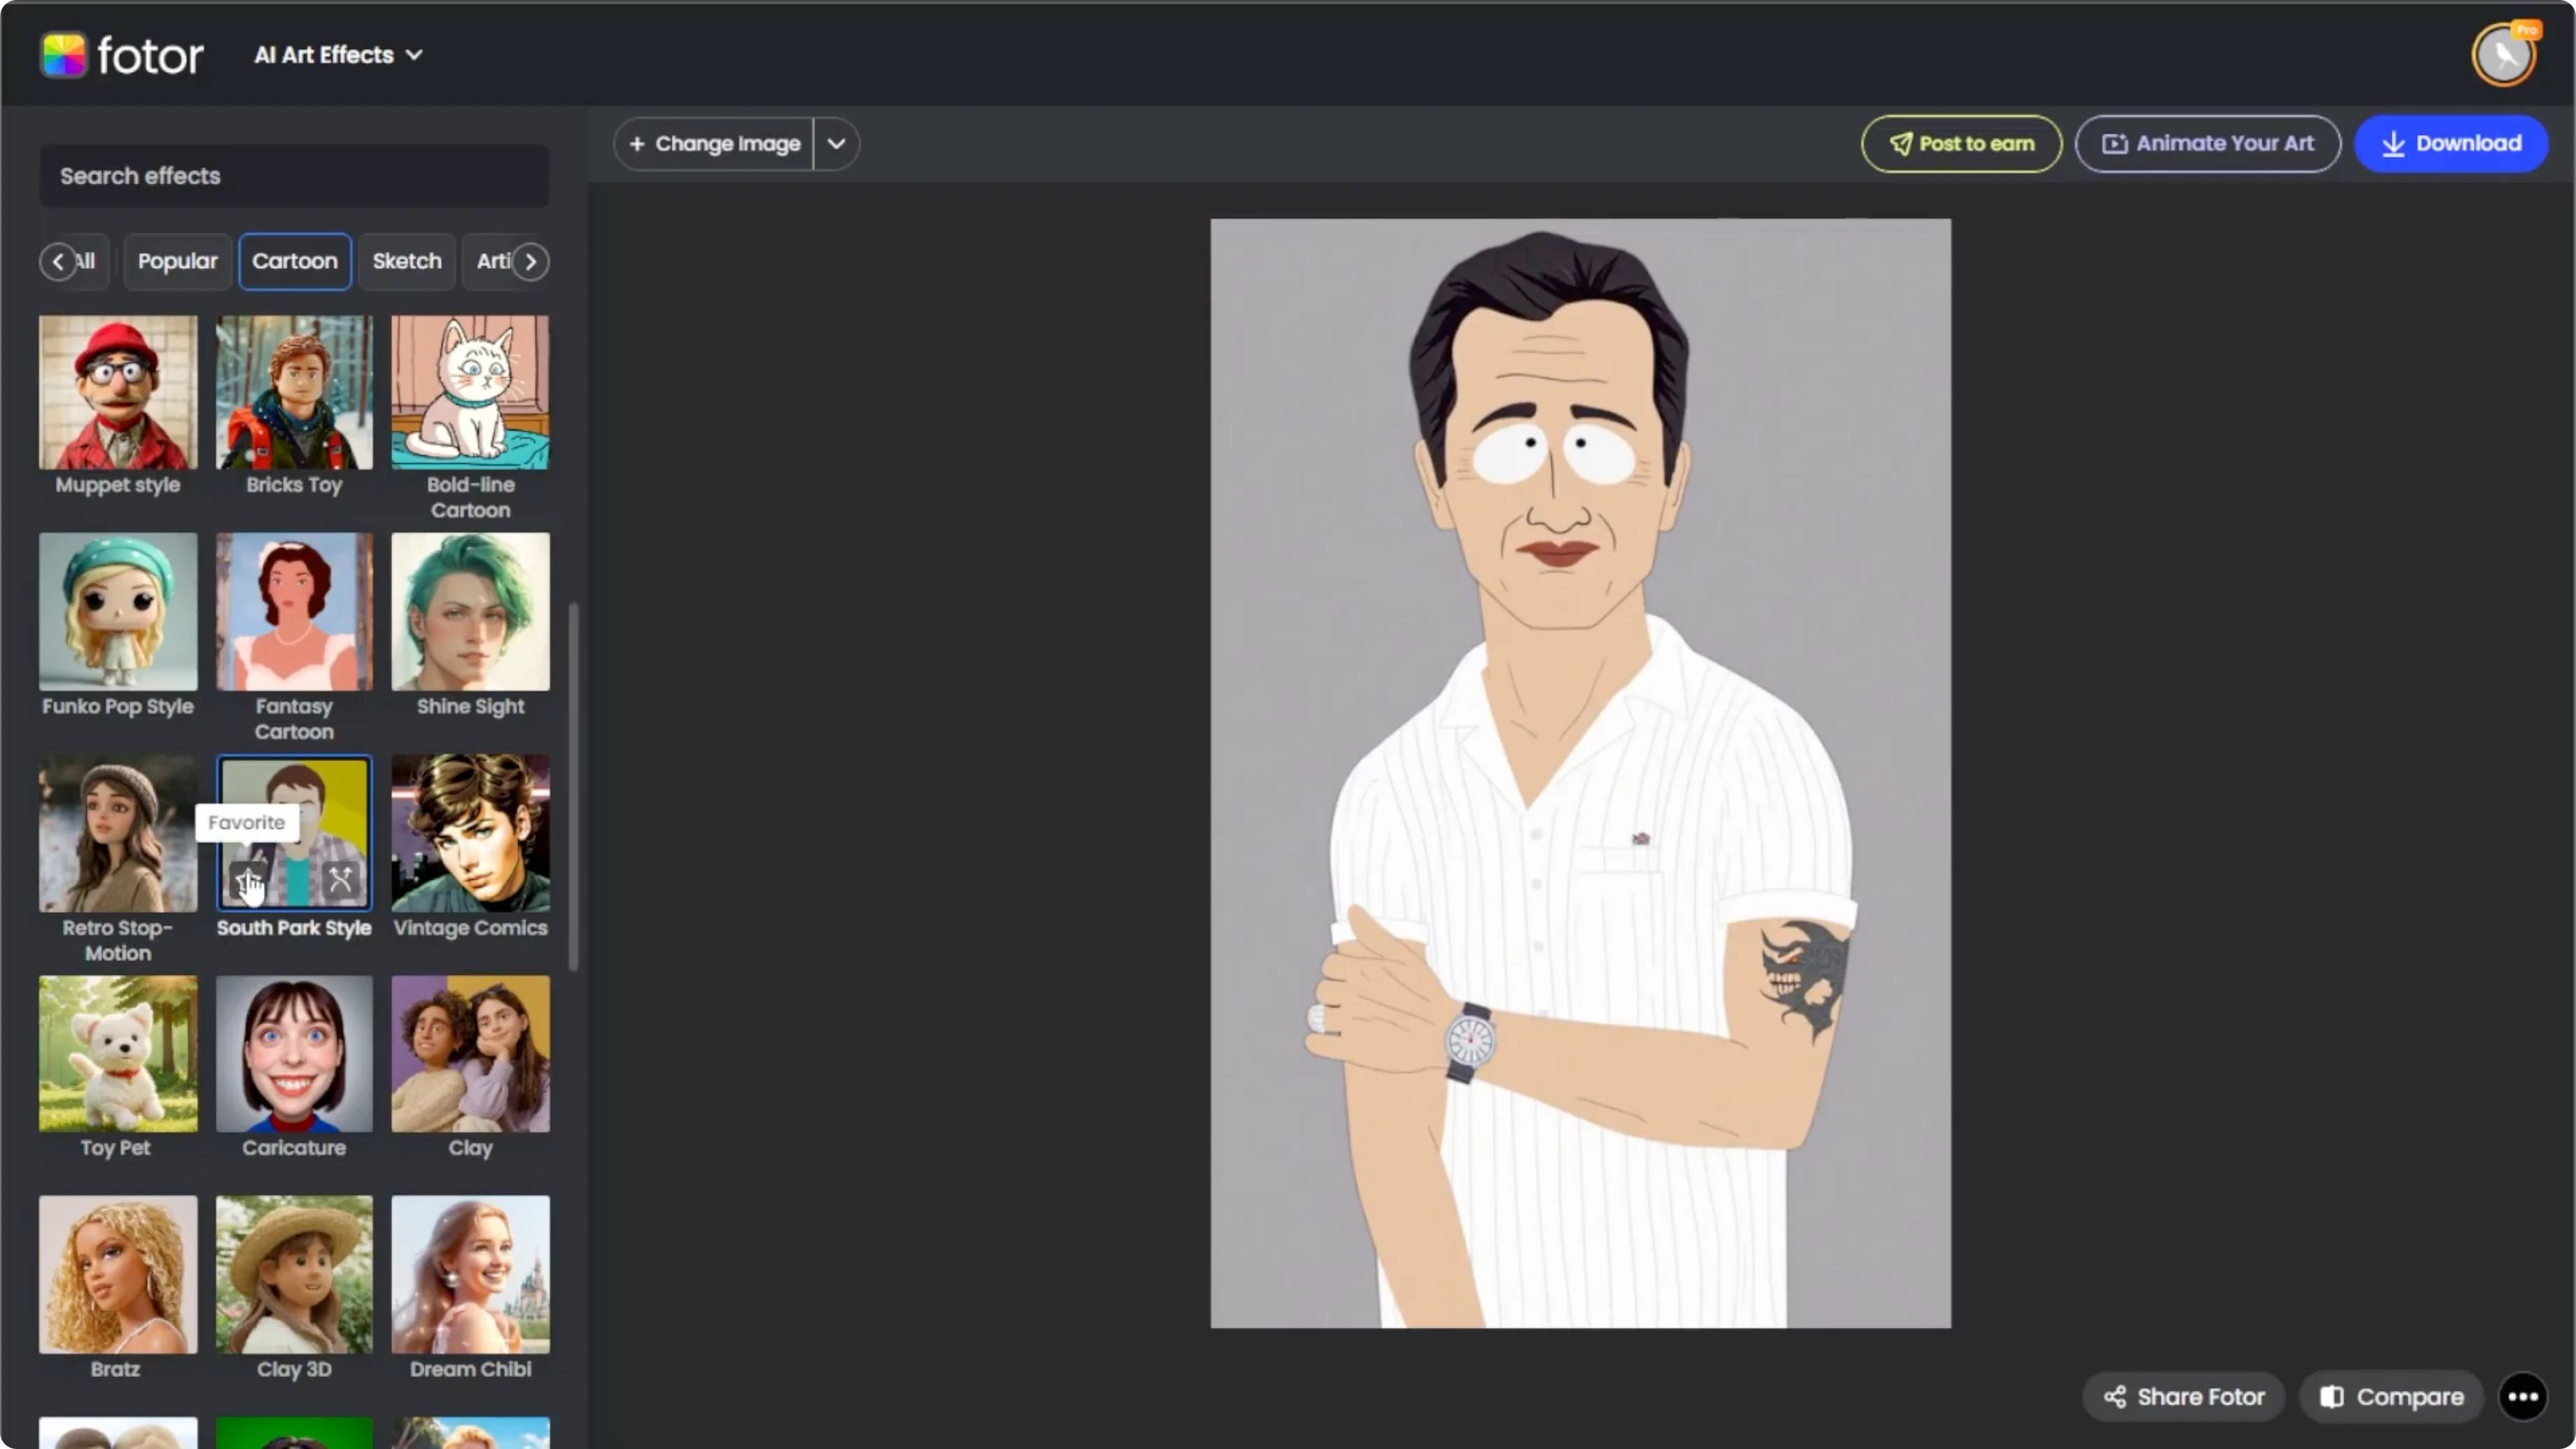Viewport: 2576px width, 1449px height.
Task: Click the 'South Park Style' label
Action: click(x=294, y=928)
